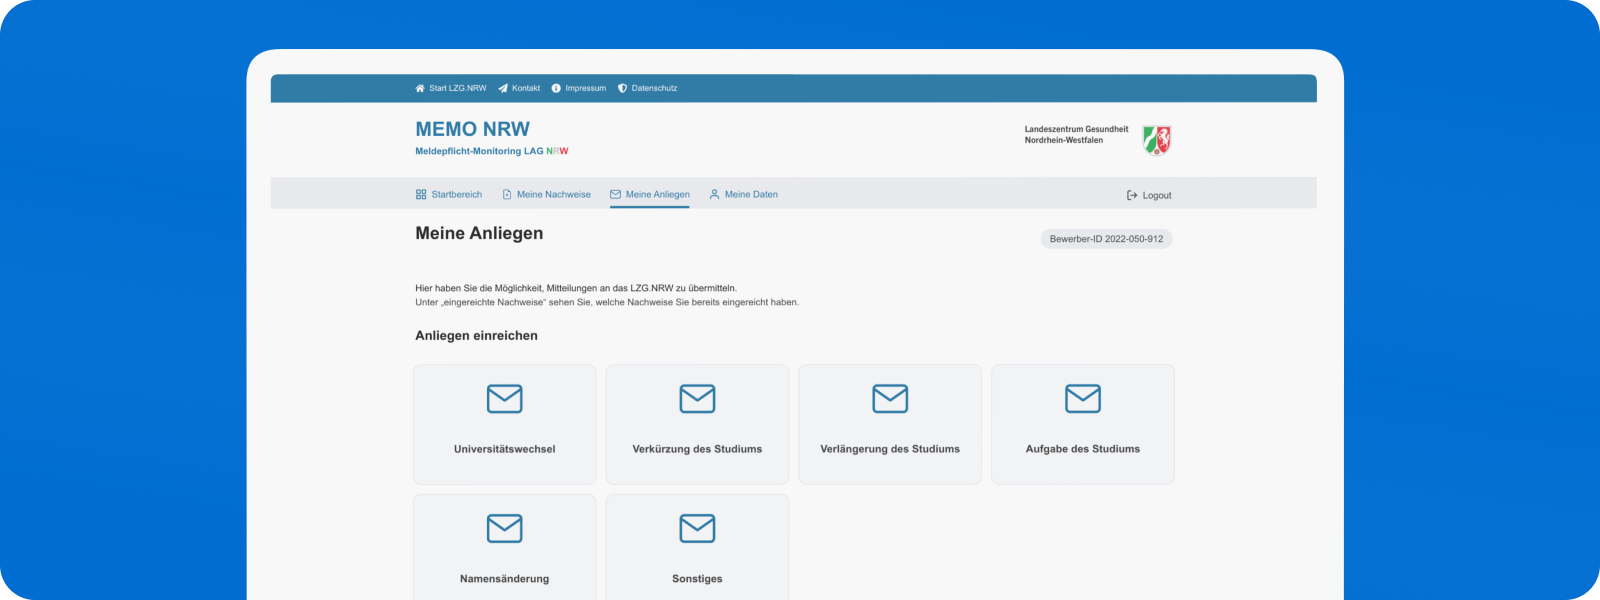The width and height of the screenshot is (1600, 600).
Task: Submit a Universitätswechsel request card
Action: (505, 424)
